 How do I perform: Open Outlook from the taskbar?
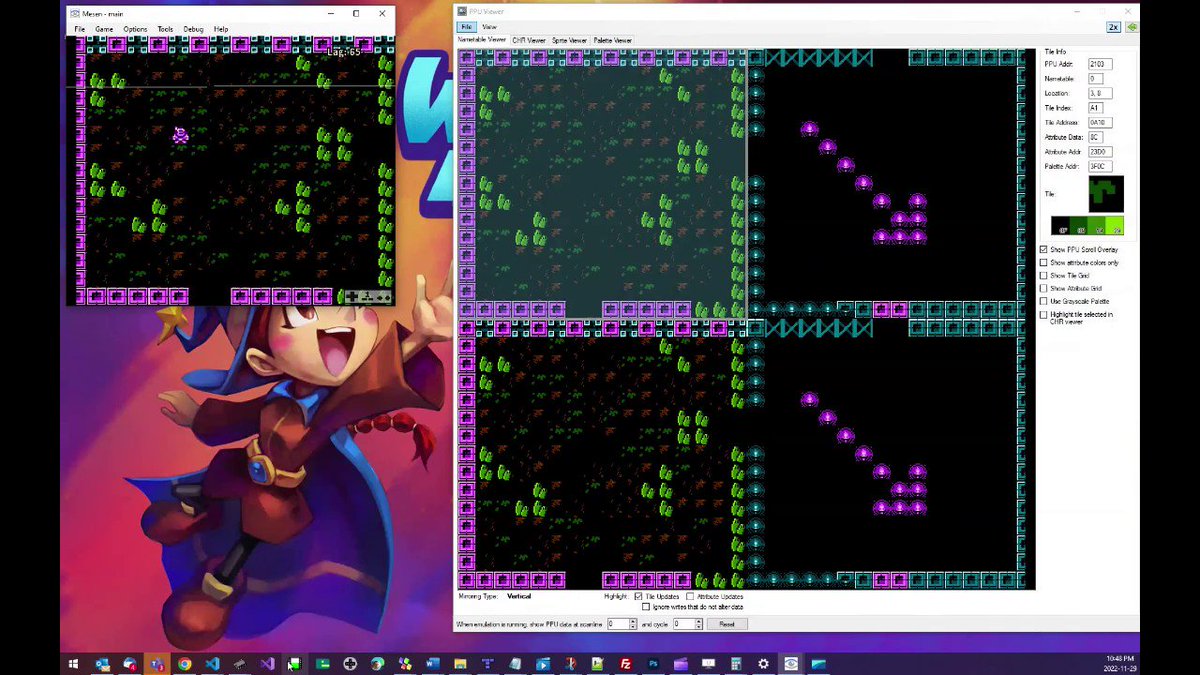coord(102,663)
